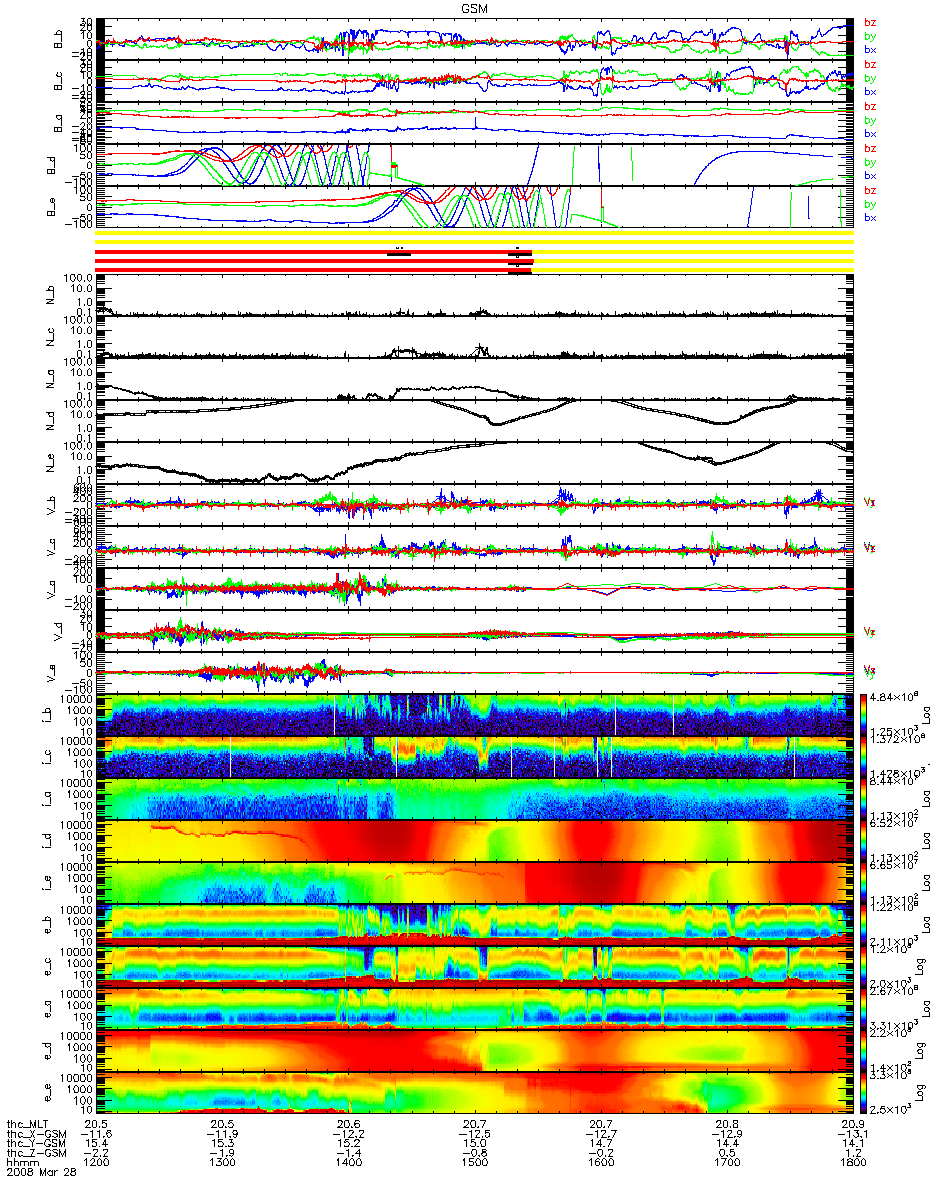Image resolution: width=930 pixels, height=1200 pixels.
Task: Select the Z-GSM value 0.5
Action: pyautogui.click(x=726, y=1155)
